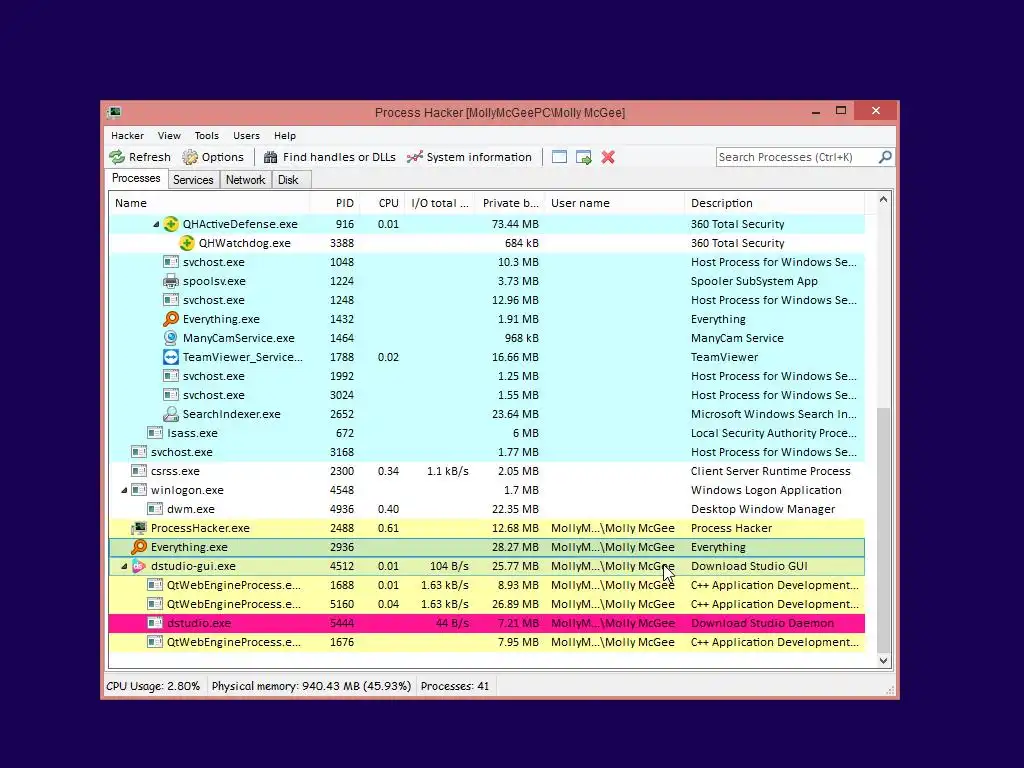Click the Search Processes input field

coord(797,157)
